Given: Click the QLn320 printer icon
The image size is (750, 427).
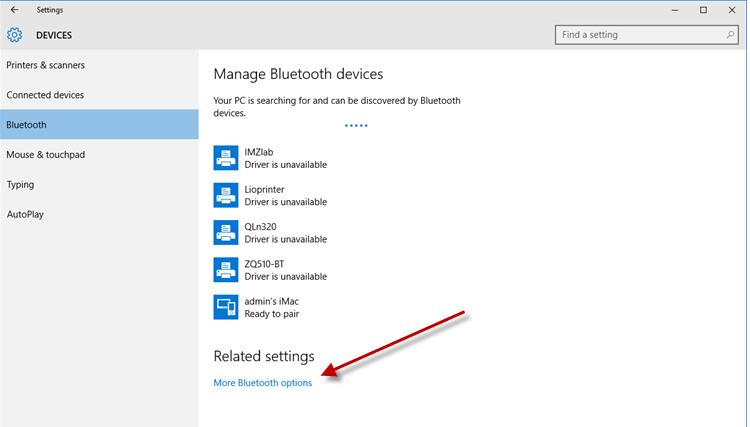Looking at the screenshot, I should [226, 232].
